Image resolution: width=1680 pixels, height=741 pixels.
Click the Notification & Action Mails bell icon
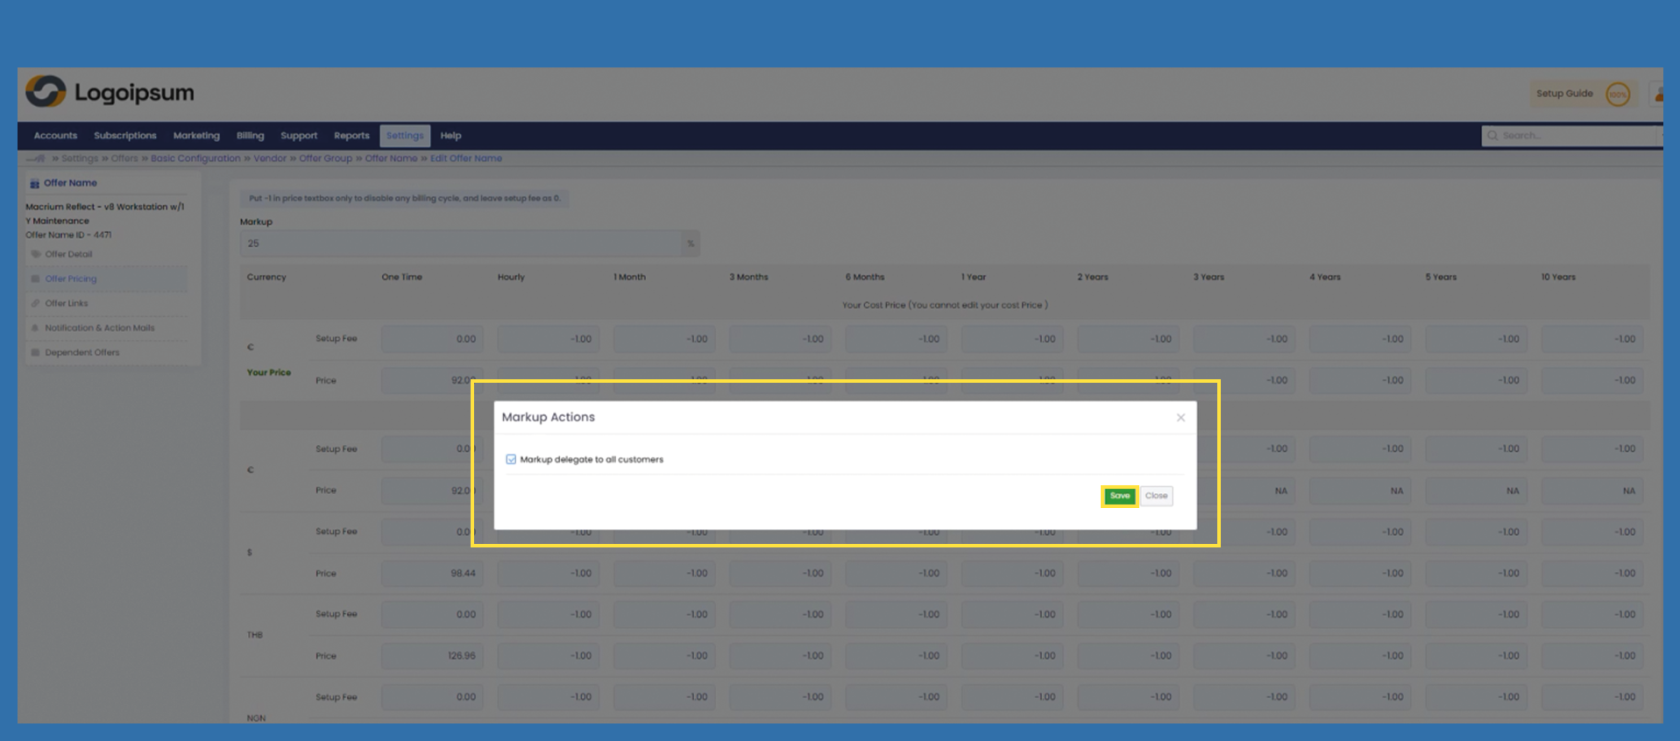(x=36, y=328)
